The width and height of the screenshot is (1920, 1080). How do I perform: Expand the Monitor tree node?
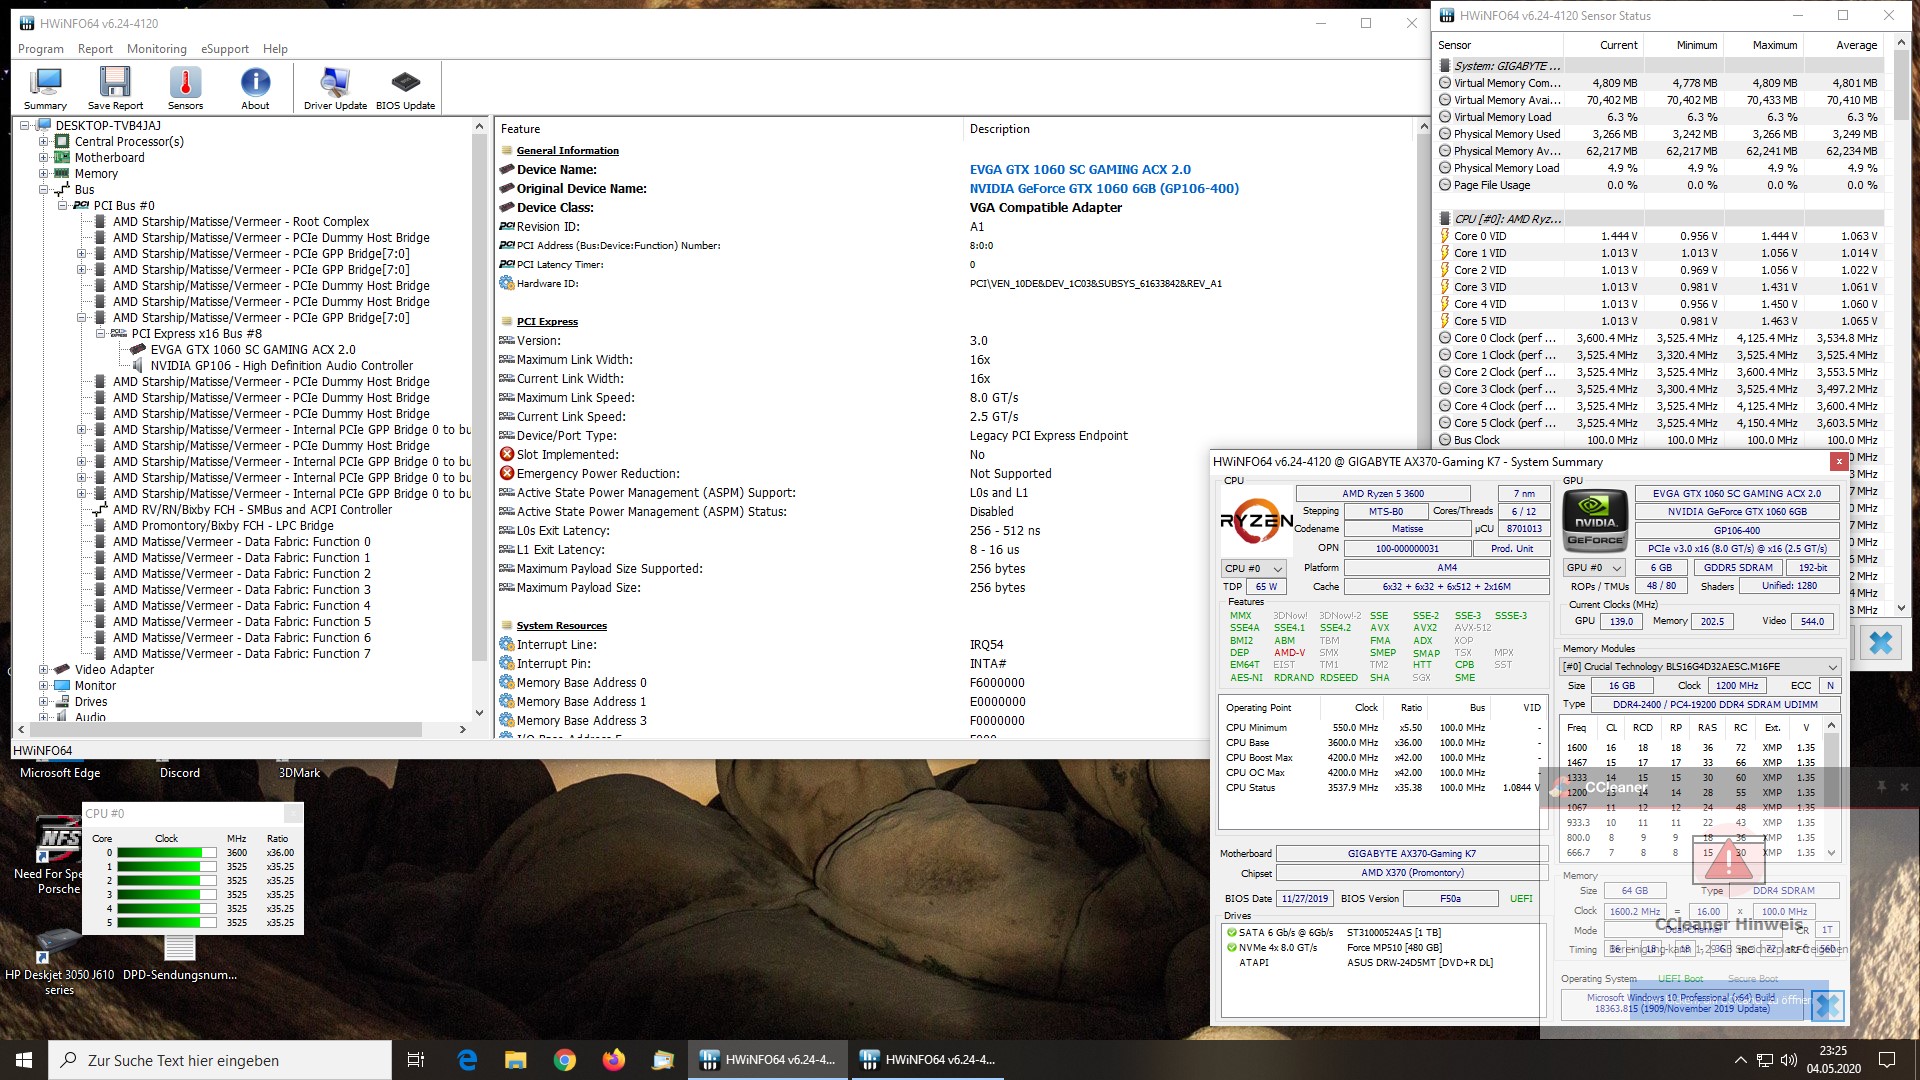[x=44, y=686]
